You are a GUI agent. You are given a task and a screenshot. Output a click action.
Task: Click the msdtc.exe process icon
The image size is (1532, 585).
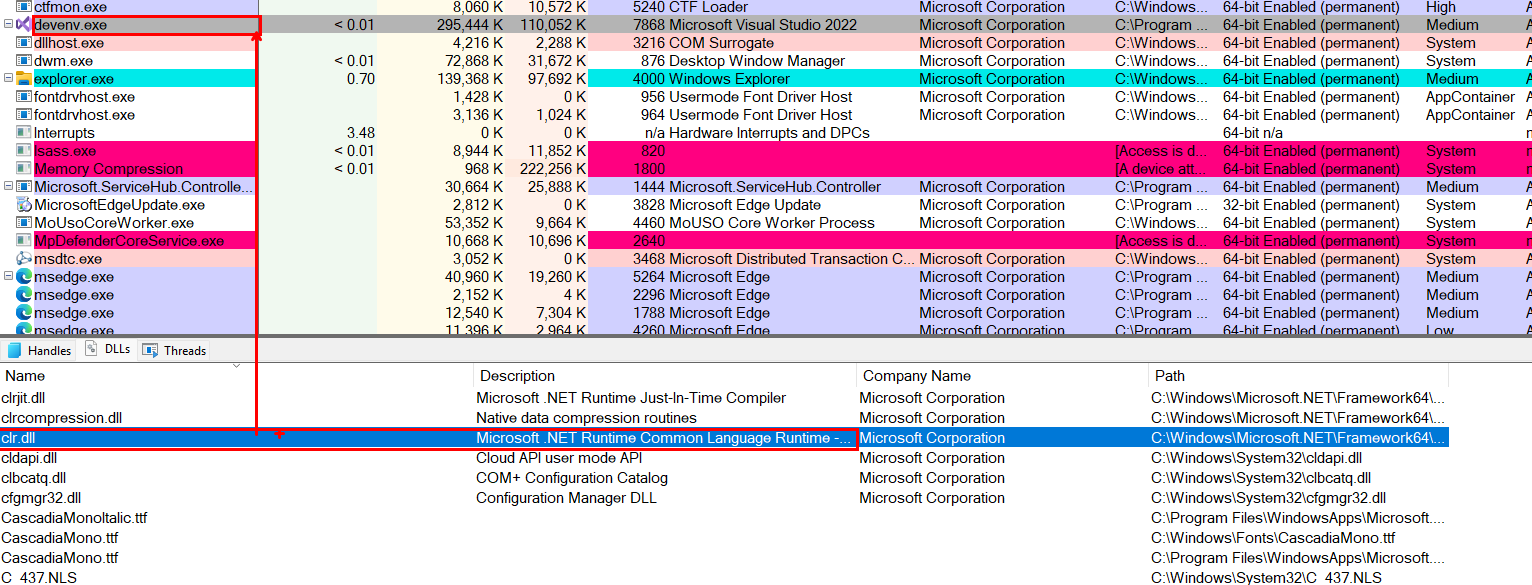click(24, 259)
